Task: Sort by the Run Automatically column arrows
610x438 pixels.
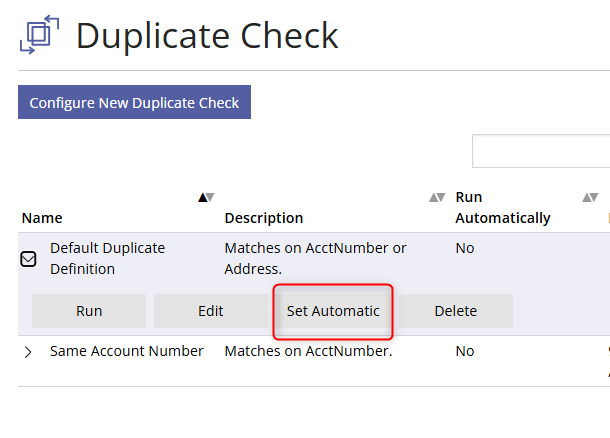Action: point(590,198)
